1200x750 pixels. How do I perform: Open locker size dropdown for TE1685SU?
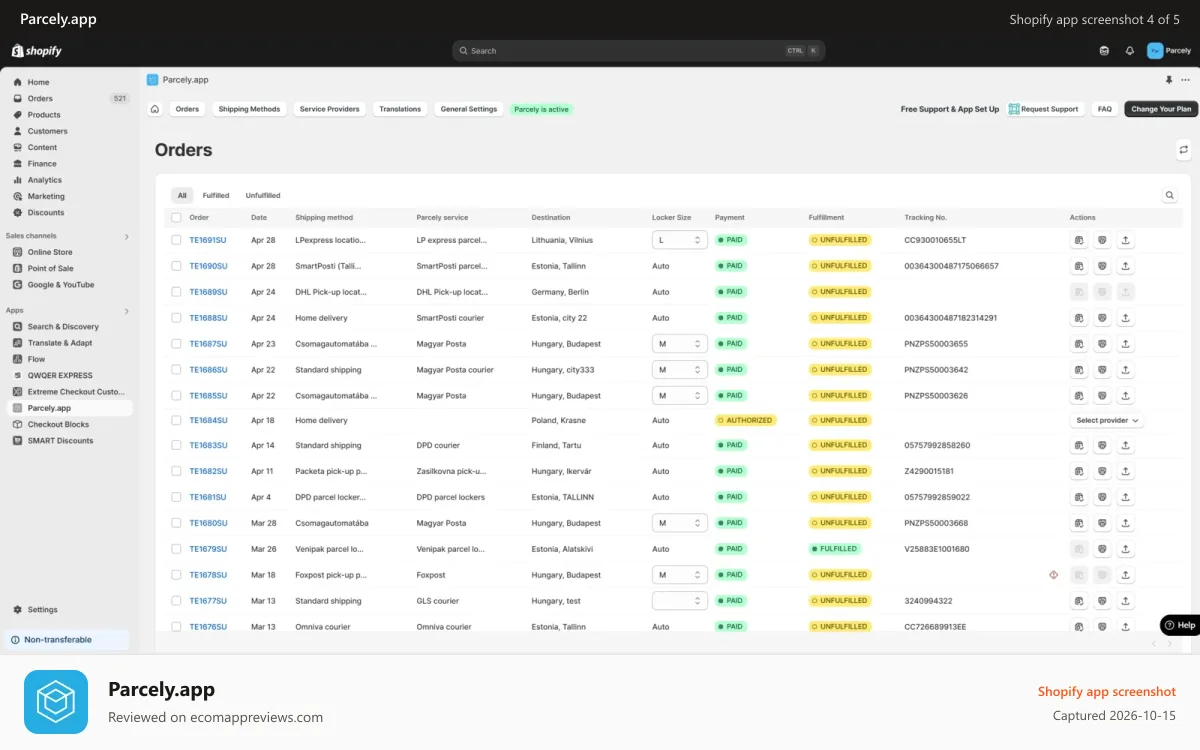click(680, 396)
